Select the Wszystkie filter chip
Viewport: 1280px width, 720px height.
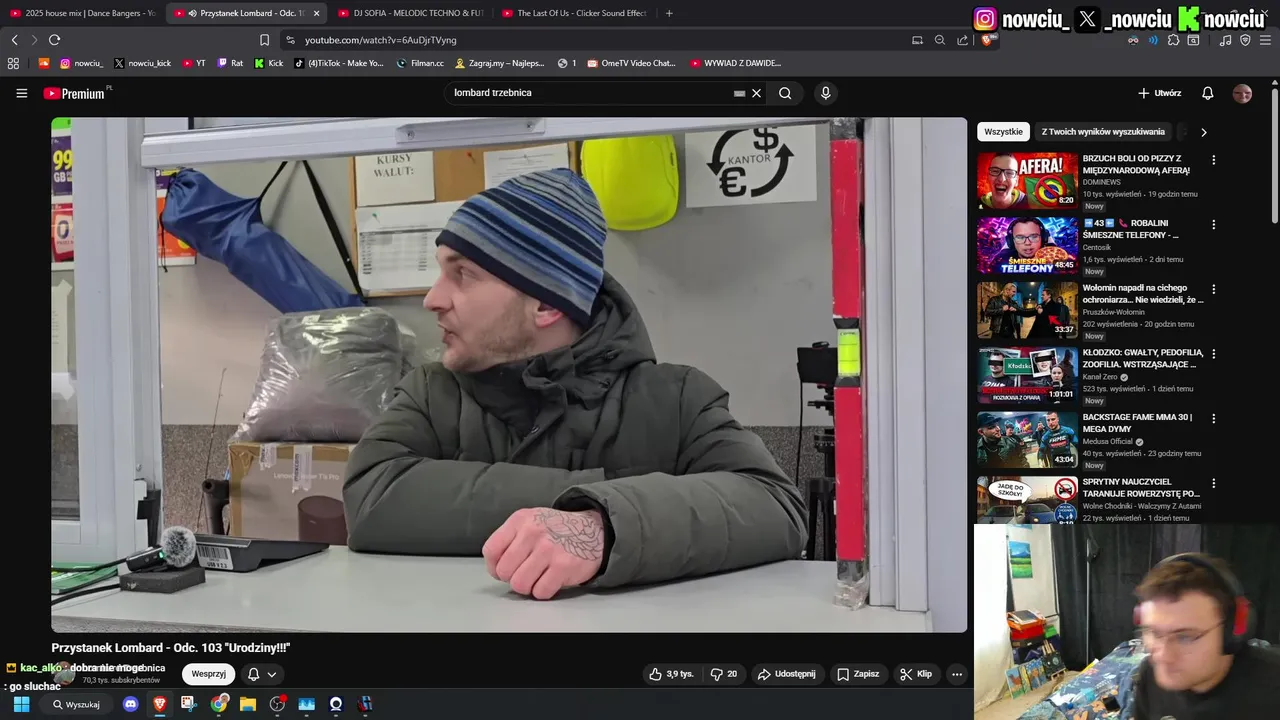[x=1003, y=132]
